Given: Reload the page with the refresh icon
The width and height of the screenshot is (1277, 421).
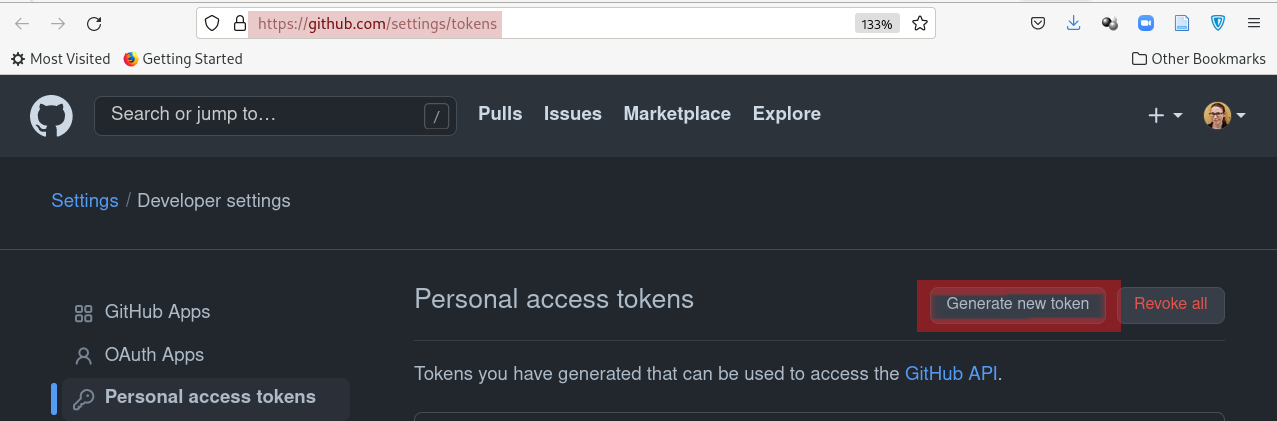Looking at the screenshot, I should coord(94,23).
